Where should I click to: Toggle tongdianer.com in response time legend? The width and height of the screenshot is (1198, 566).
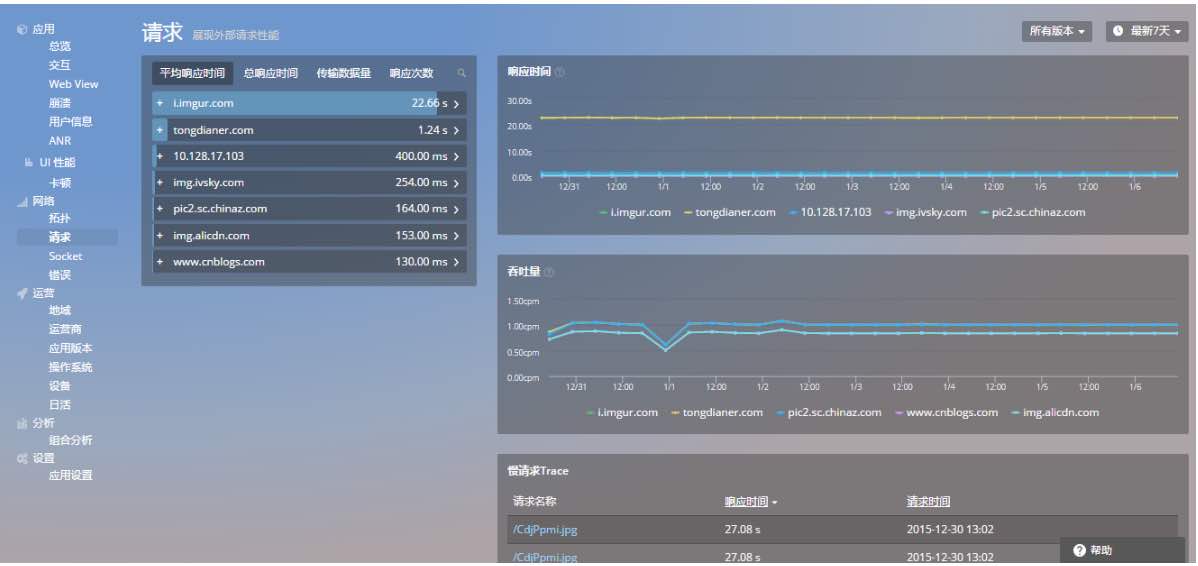click(730, 212)
